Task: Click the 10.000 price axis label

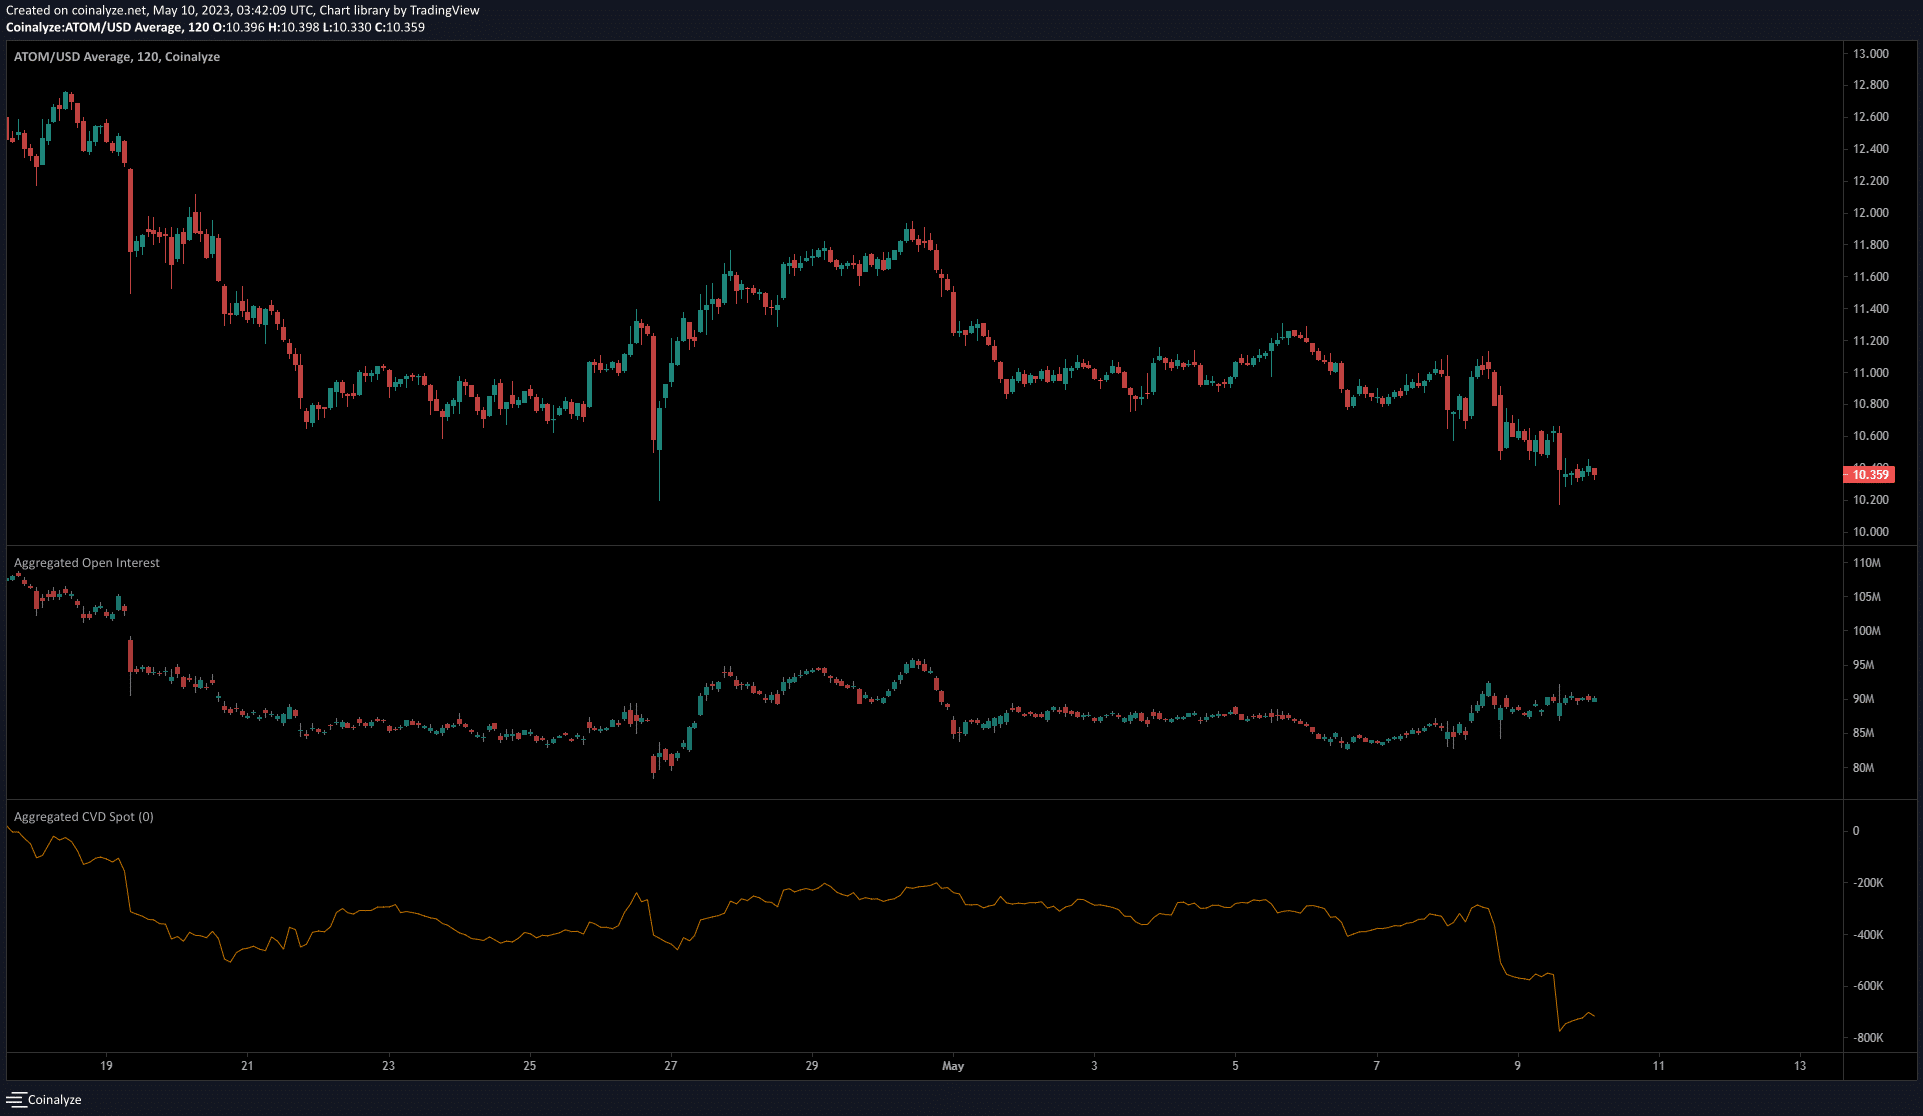Action: [1870, 532]
